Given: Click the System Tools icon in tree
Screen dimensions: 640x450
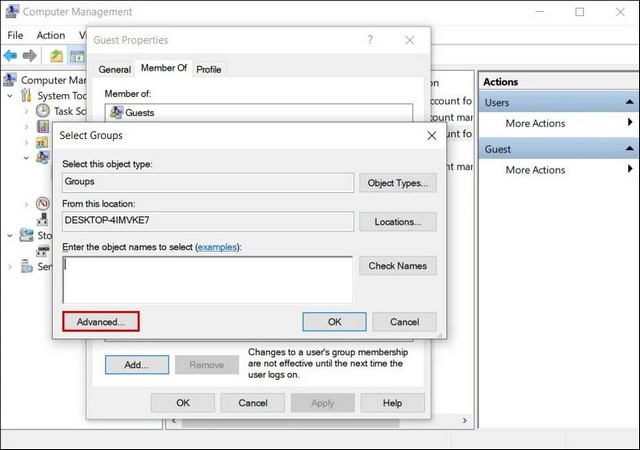Looking at the screenshot, I should [27, 95].
